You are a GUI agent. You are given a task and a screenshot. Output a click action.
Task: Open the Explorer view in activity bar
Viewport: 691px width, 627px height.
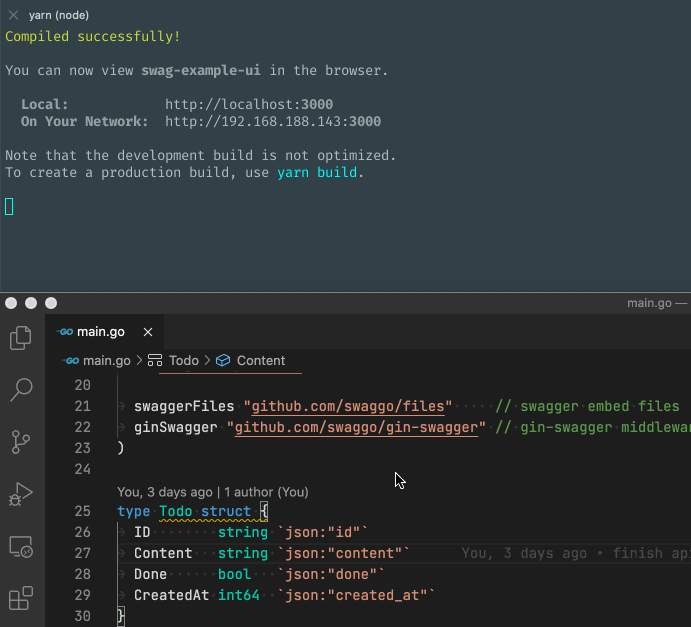tap(21, 338)
